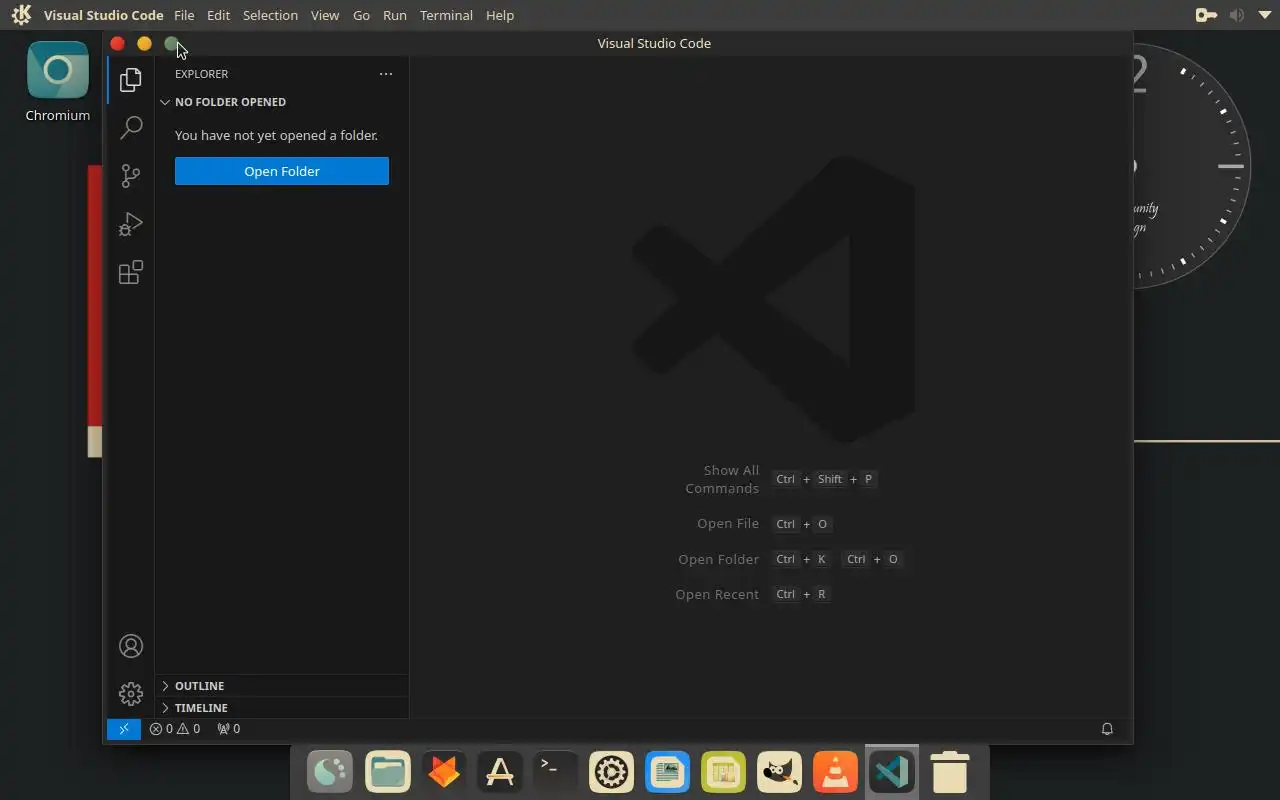Open the Explorer view in activity bar
Screen dimensions: 1280x800
[x=131, y=80]
